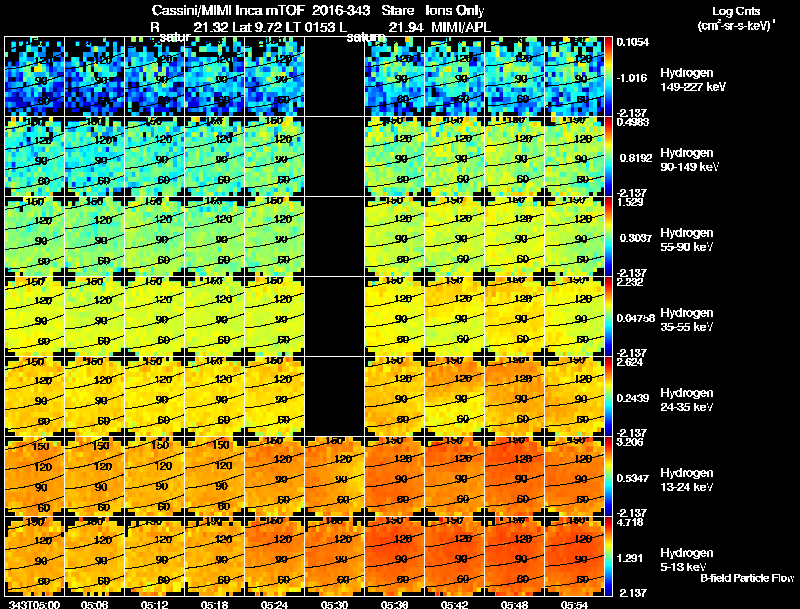
Task: Click the '343T05:00' time axis label
Action: coord(35,604)
